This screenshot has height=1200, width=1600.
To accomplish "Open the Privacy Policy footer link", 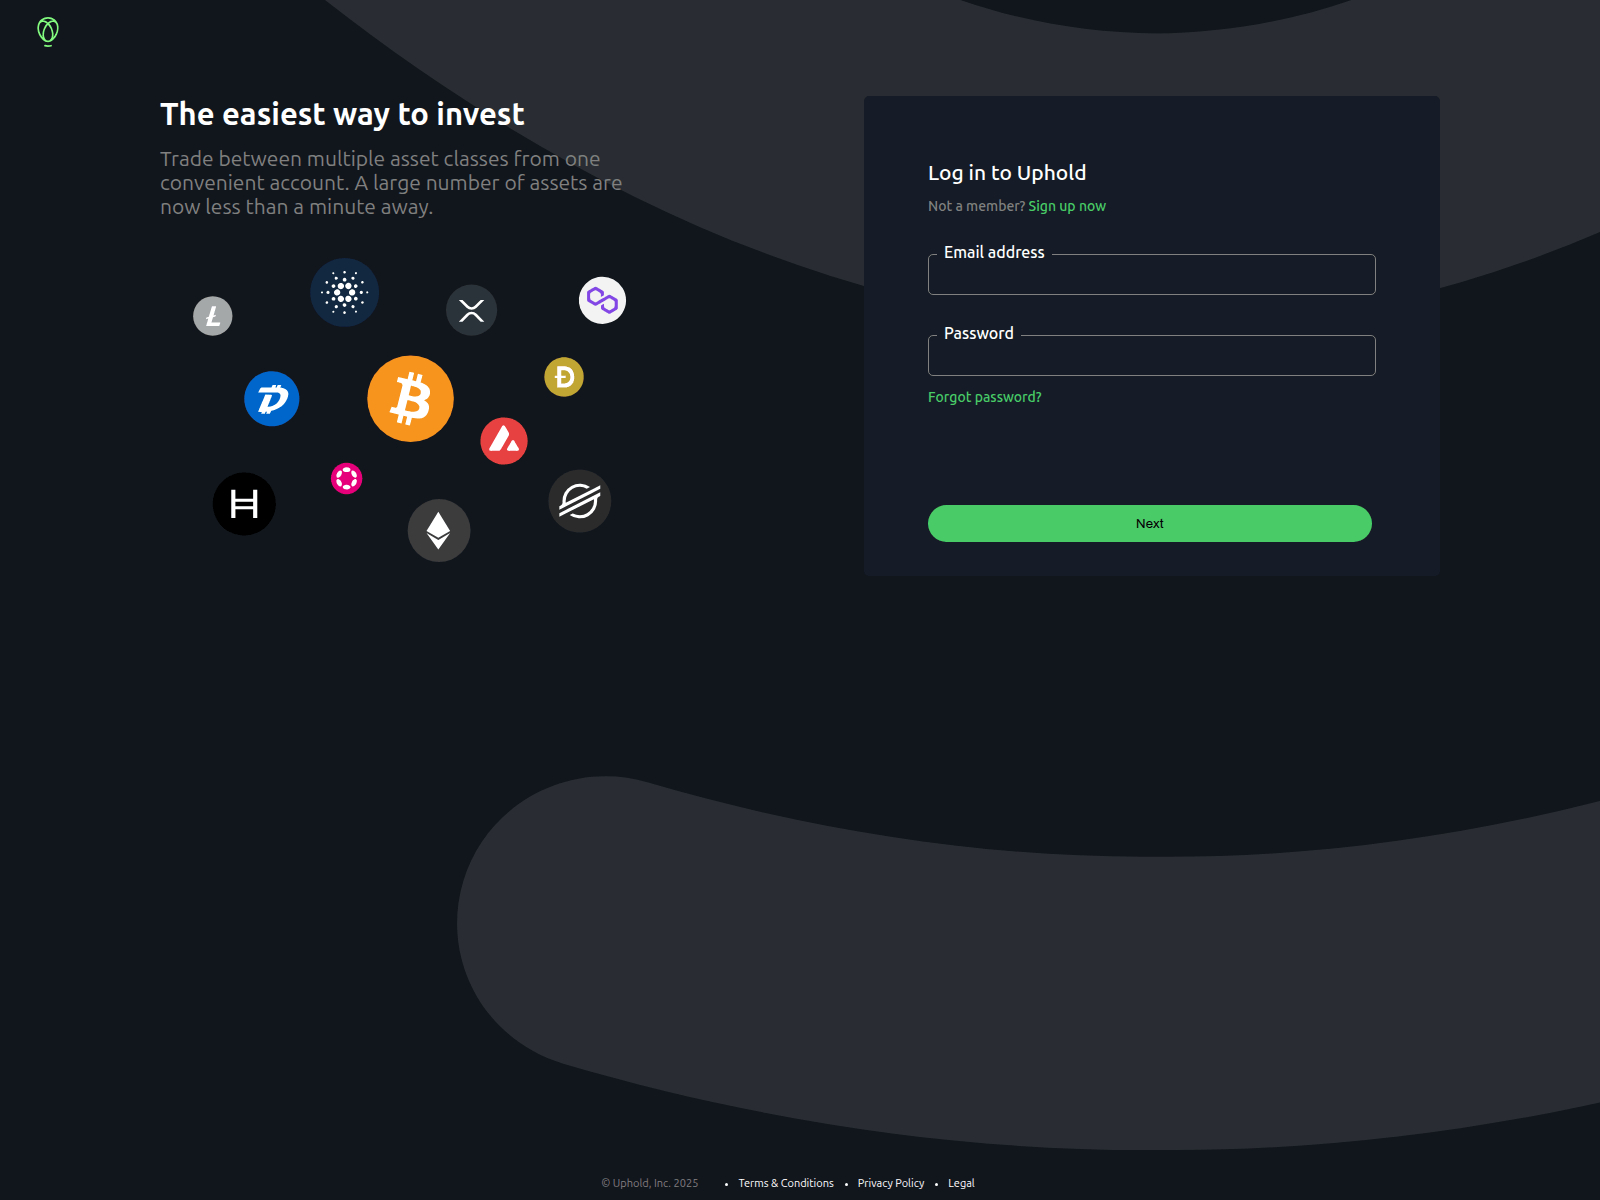I will point(891,1183).
